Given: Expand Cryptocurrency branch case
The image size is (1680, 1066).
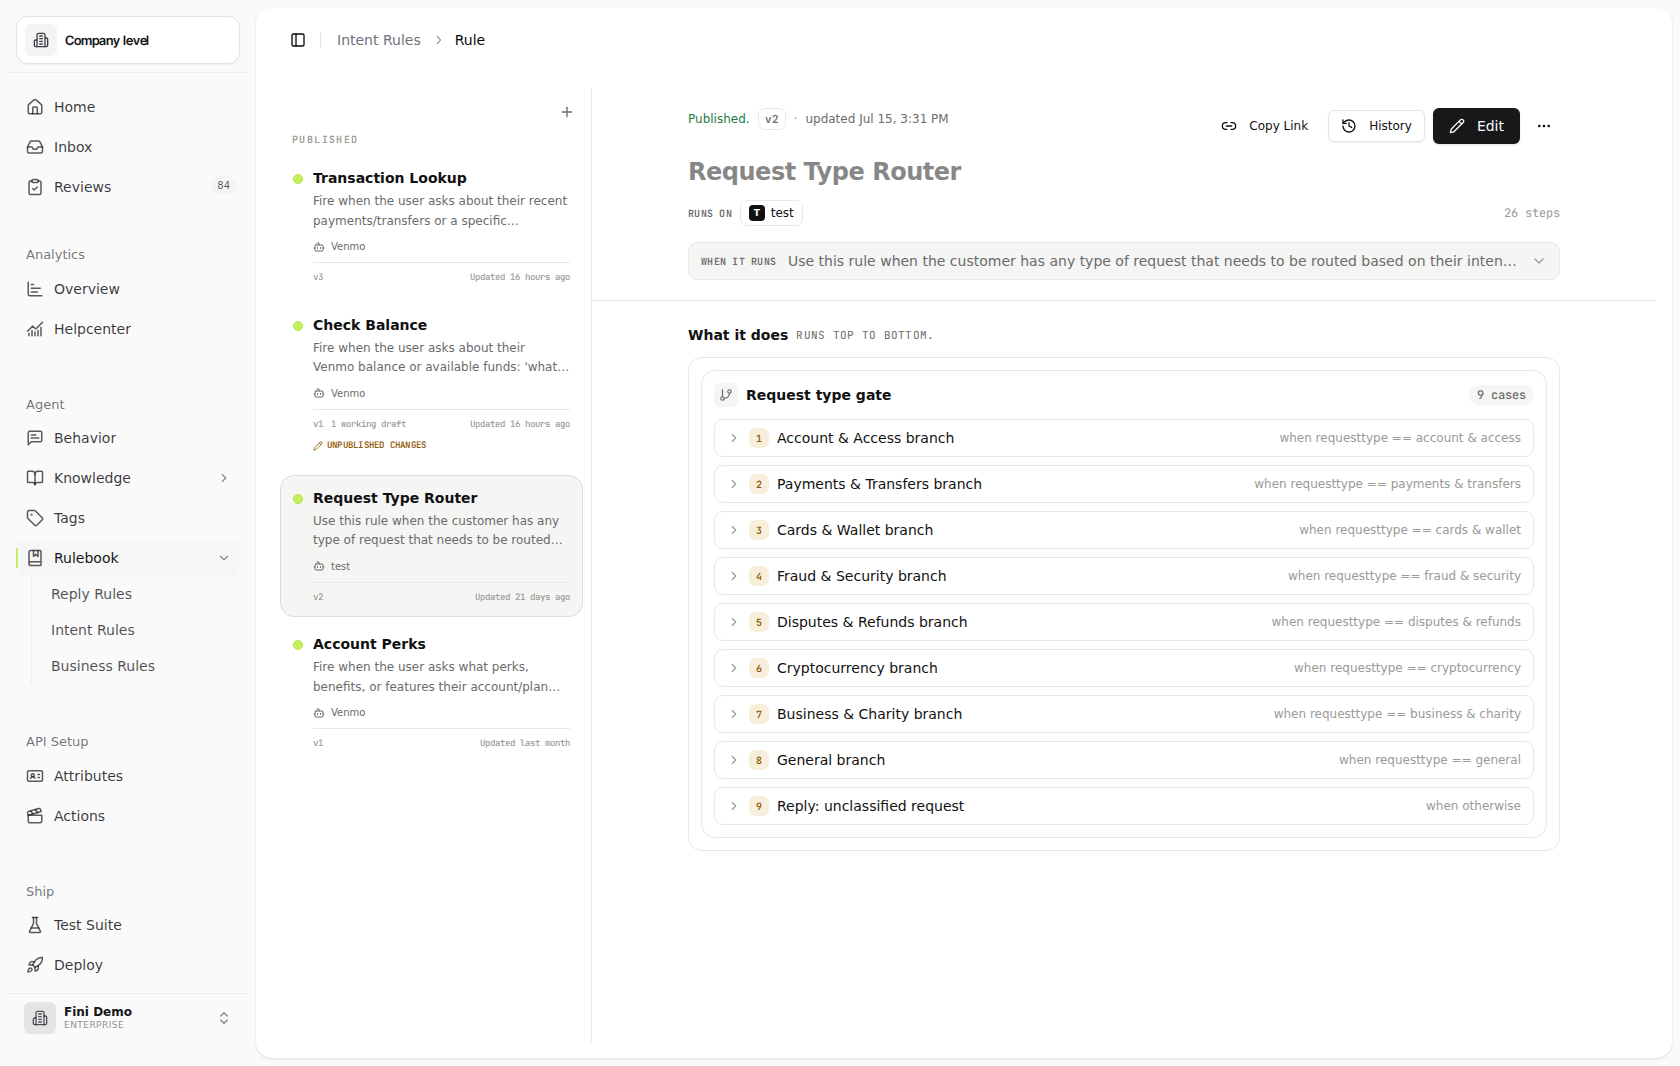Looking at the screenshot, I should 734,668.
